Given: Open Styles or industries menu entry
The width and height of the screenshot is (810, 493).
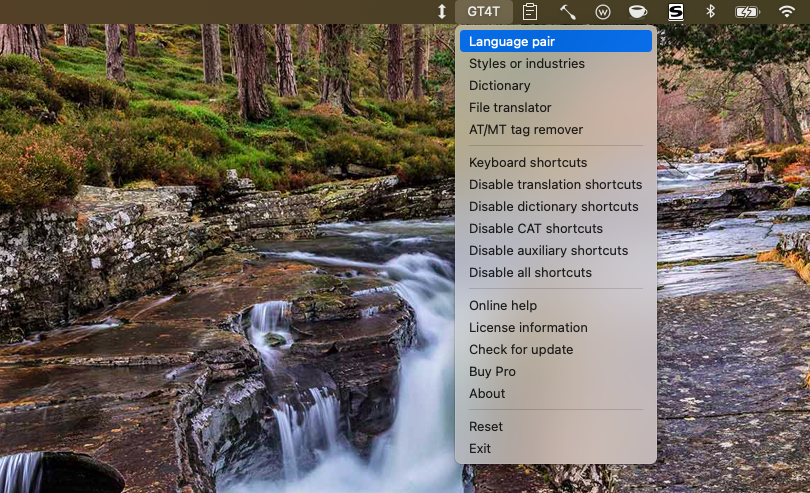Looking at the screenshot, I should [x=526, y=63].
